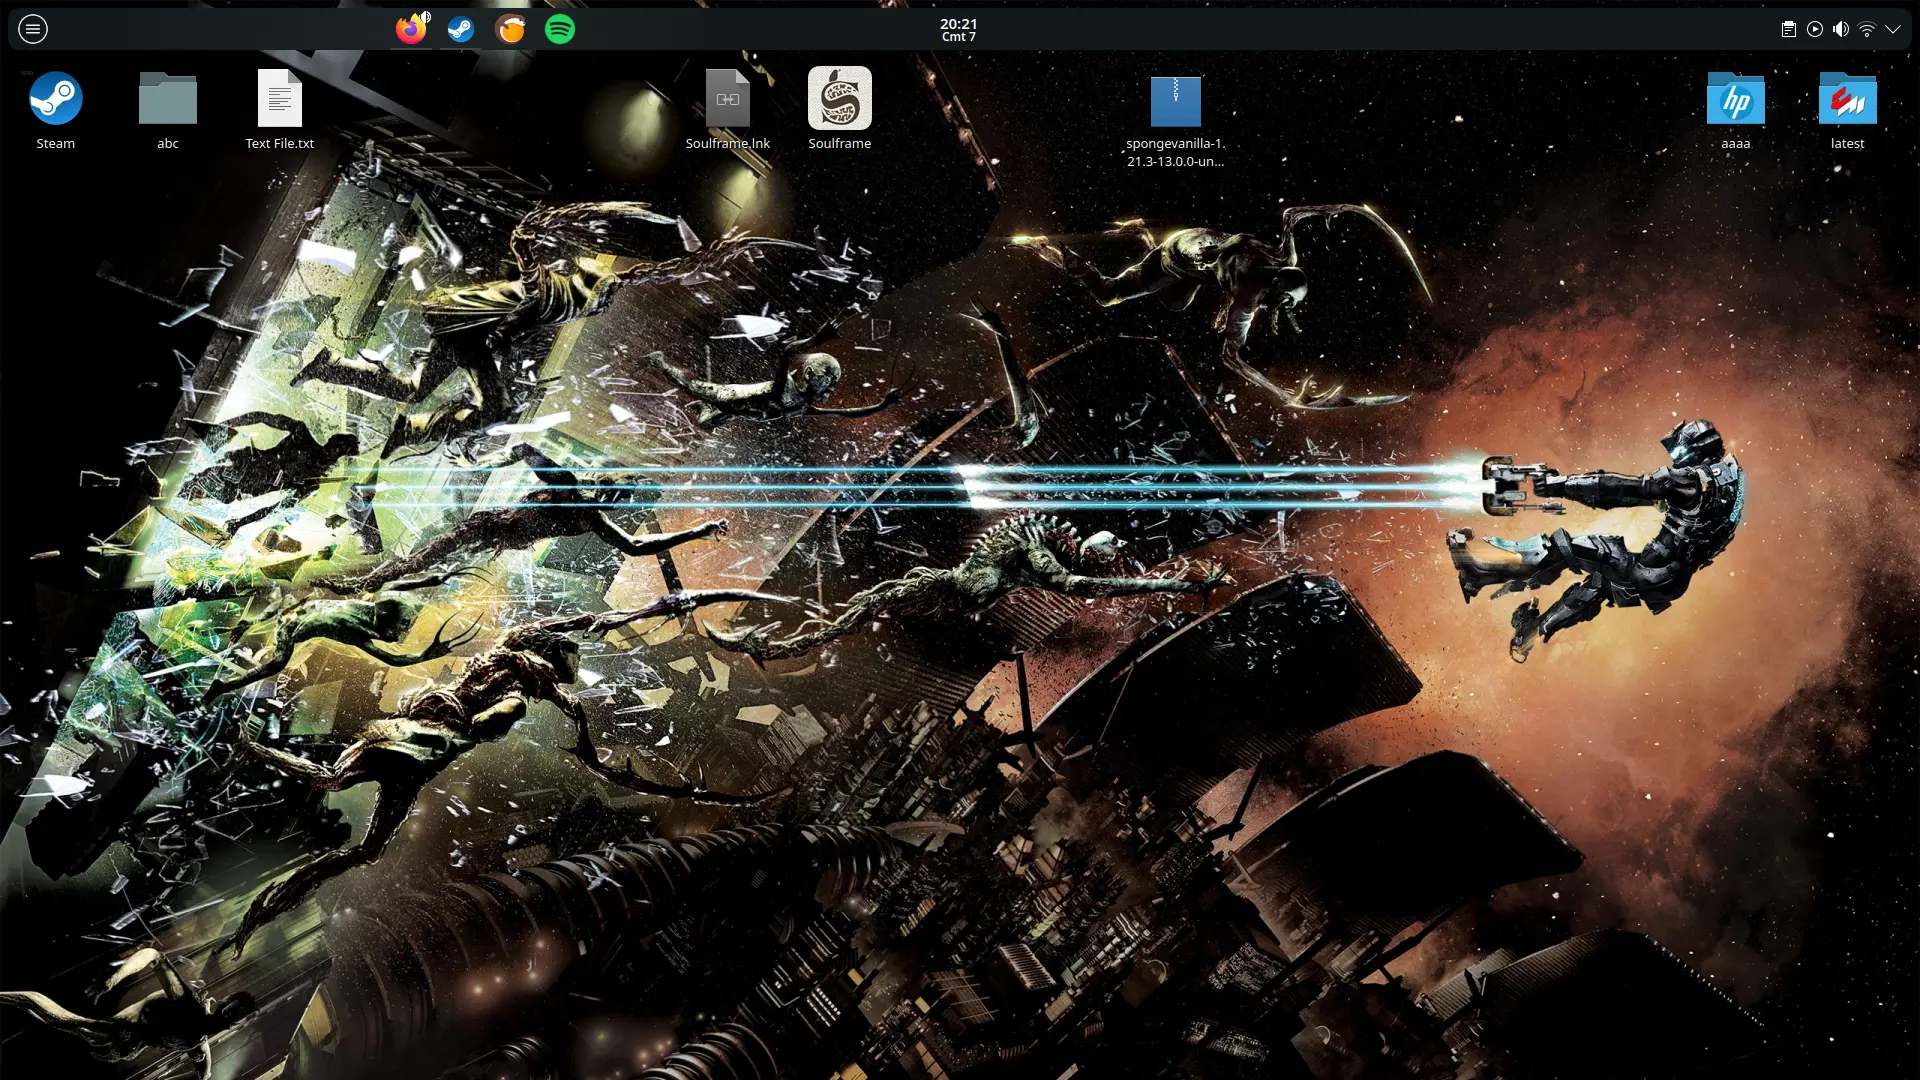Open the orange app icon beside Steam in panel
Image resolution: width=1920 pixels, height=1080 pixels.
(511, 29)
